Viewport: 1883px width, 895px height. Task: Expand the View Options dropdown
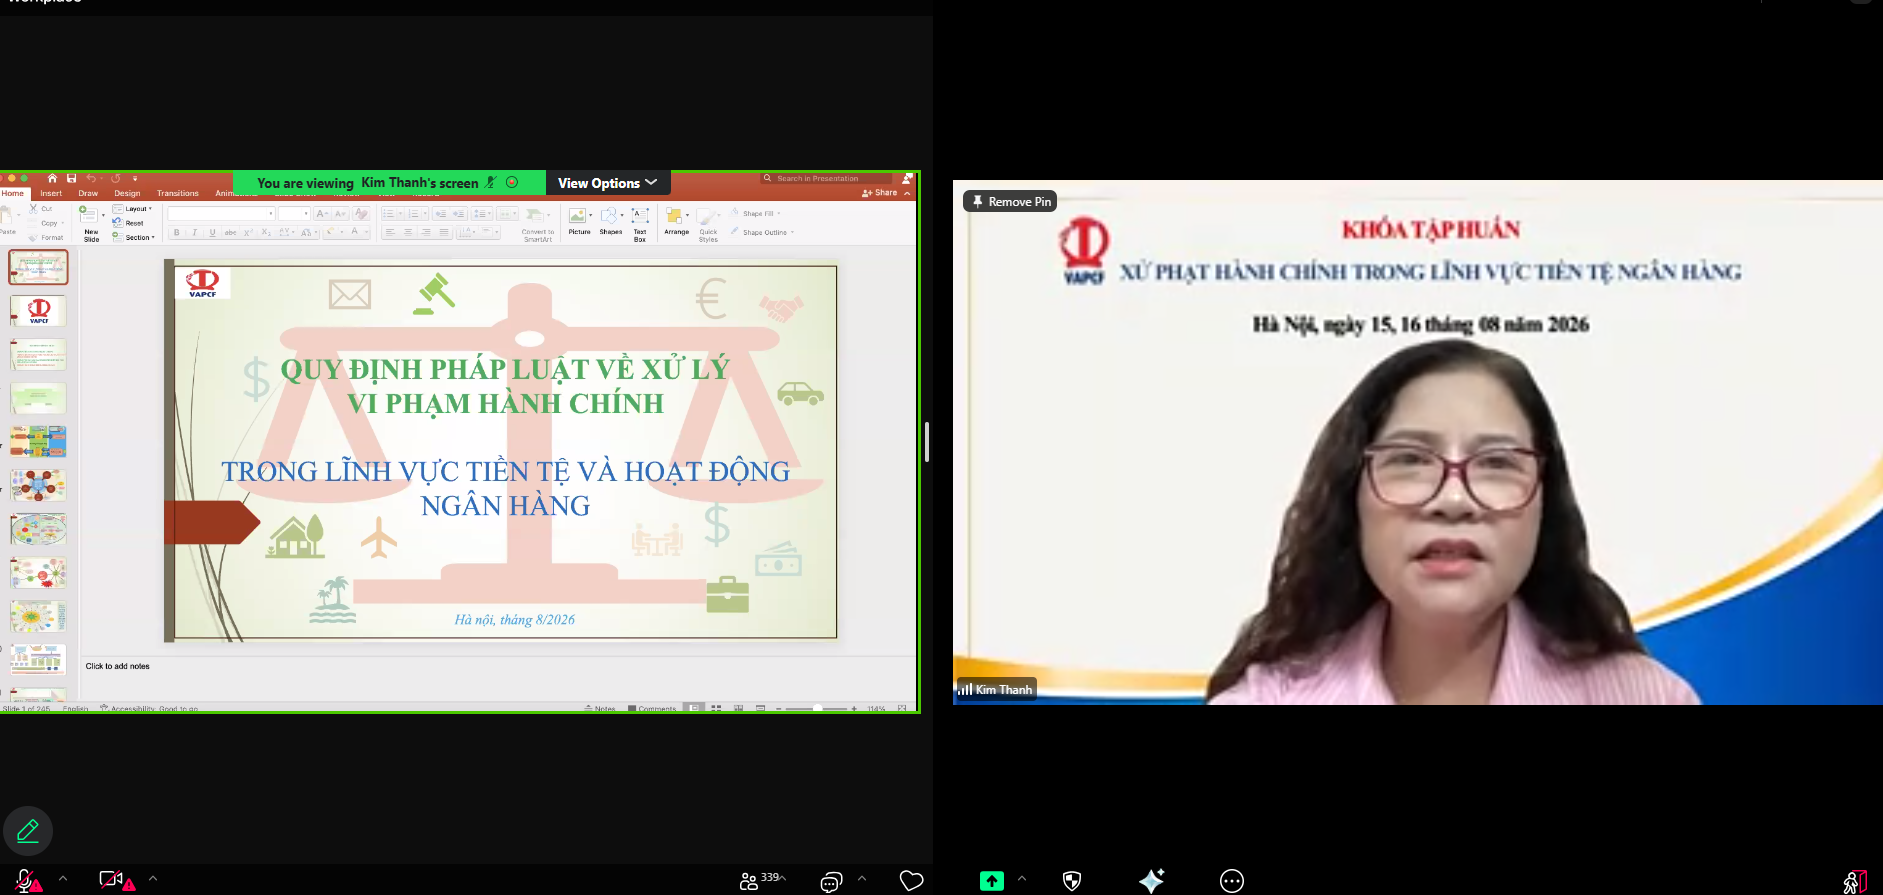point(607,183)
